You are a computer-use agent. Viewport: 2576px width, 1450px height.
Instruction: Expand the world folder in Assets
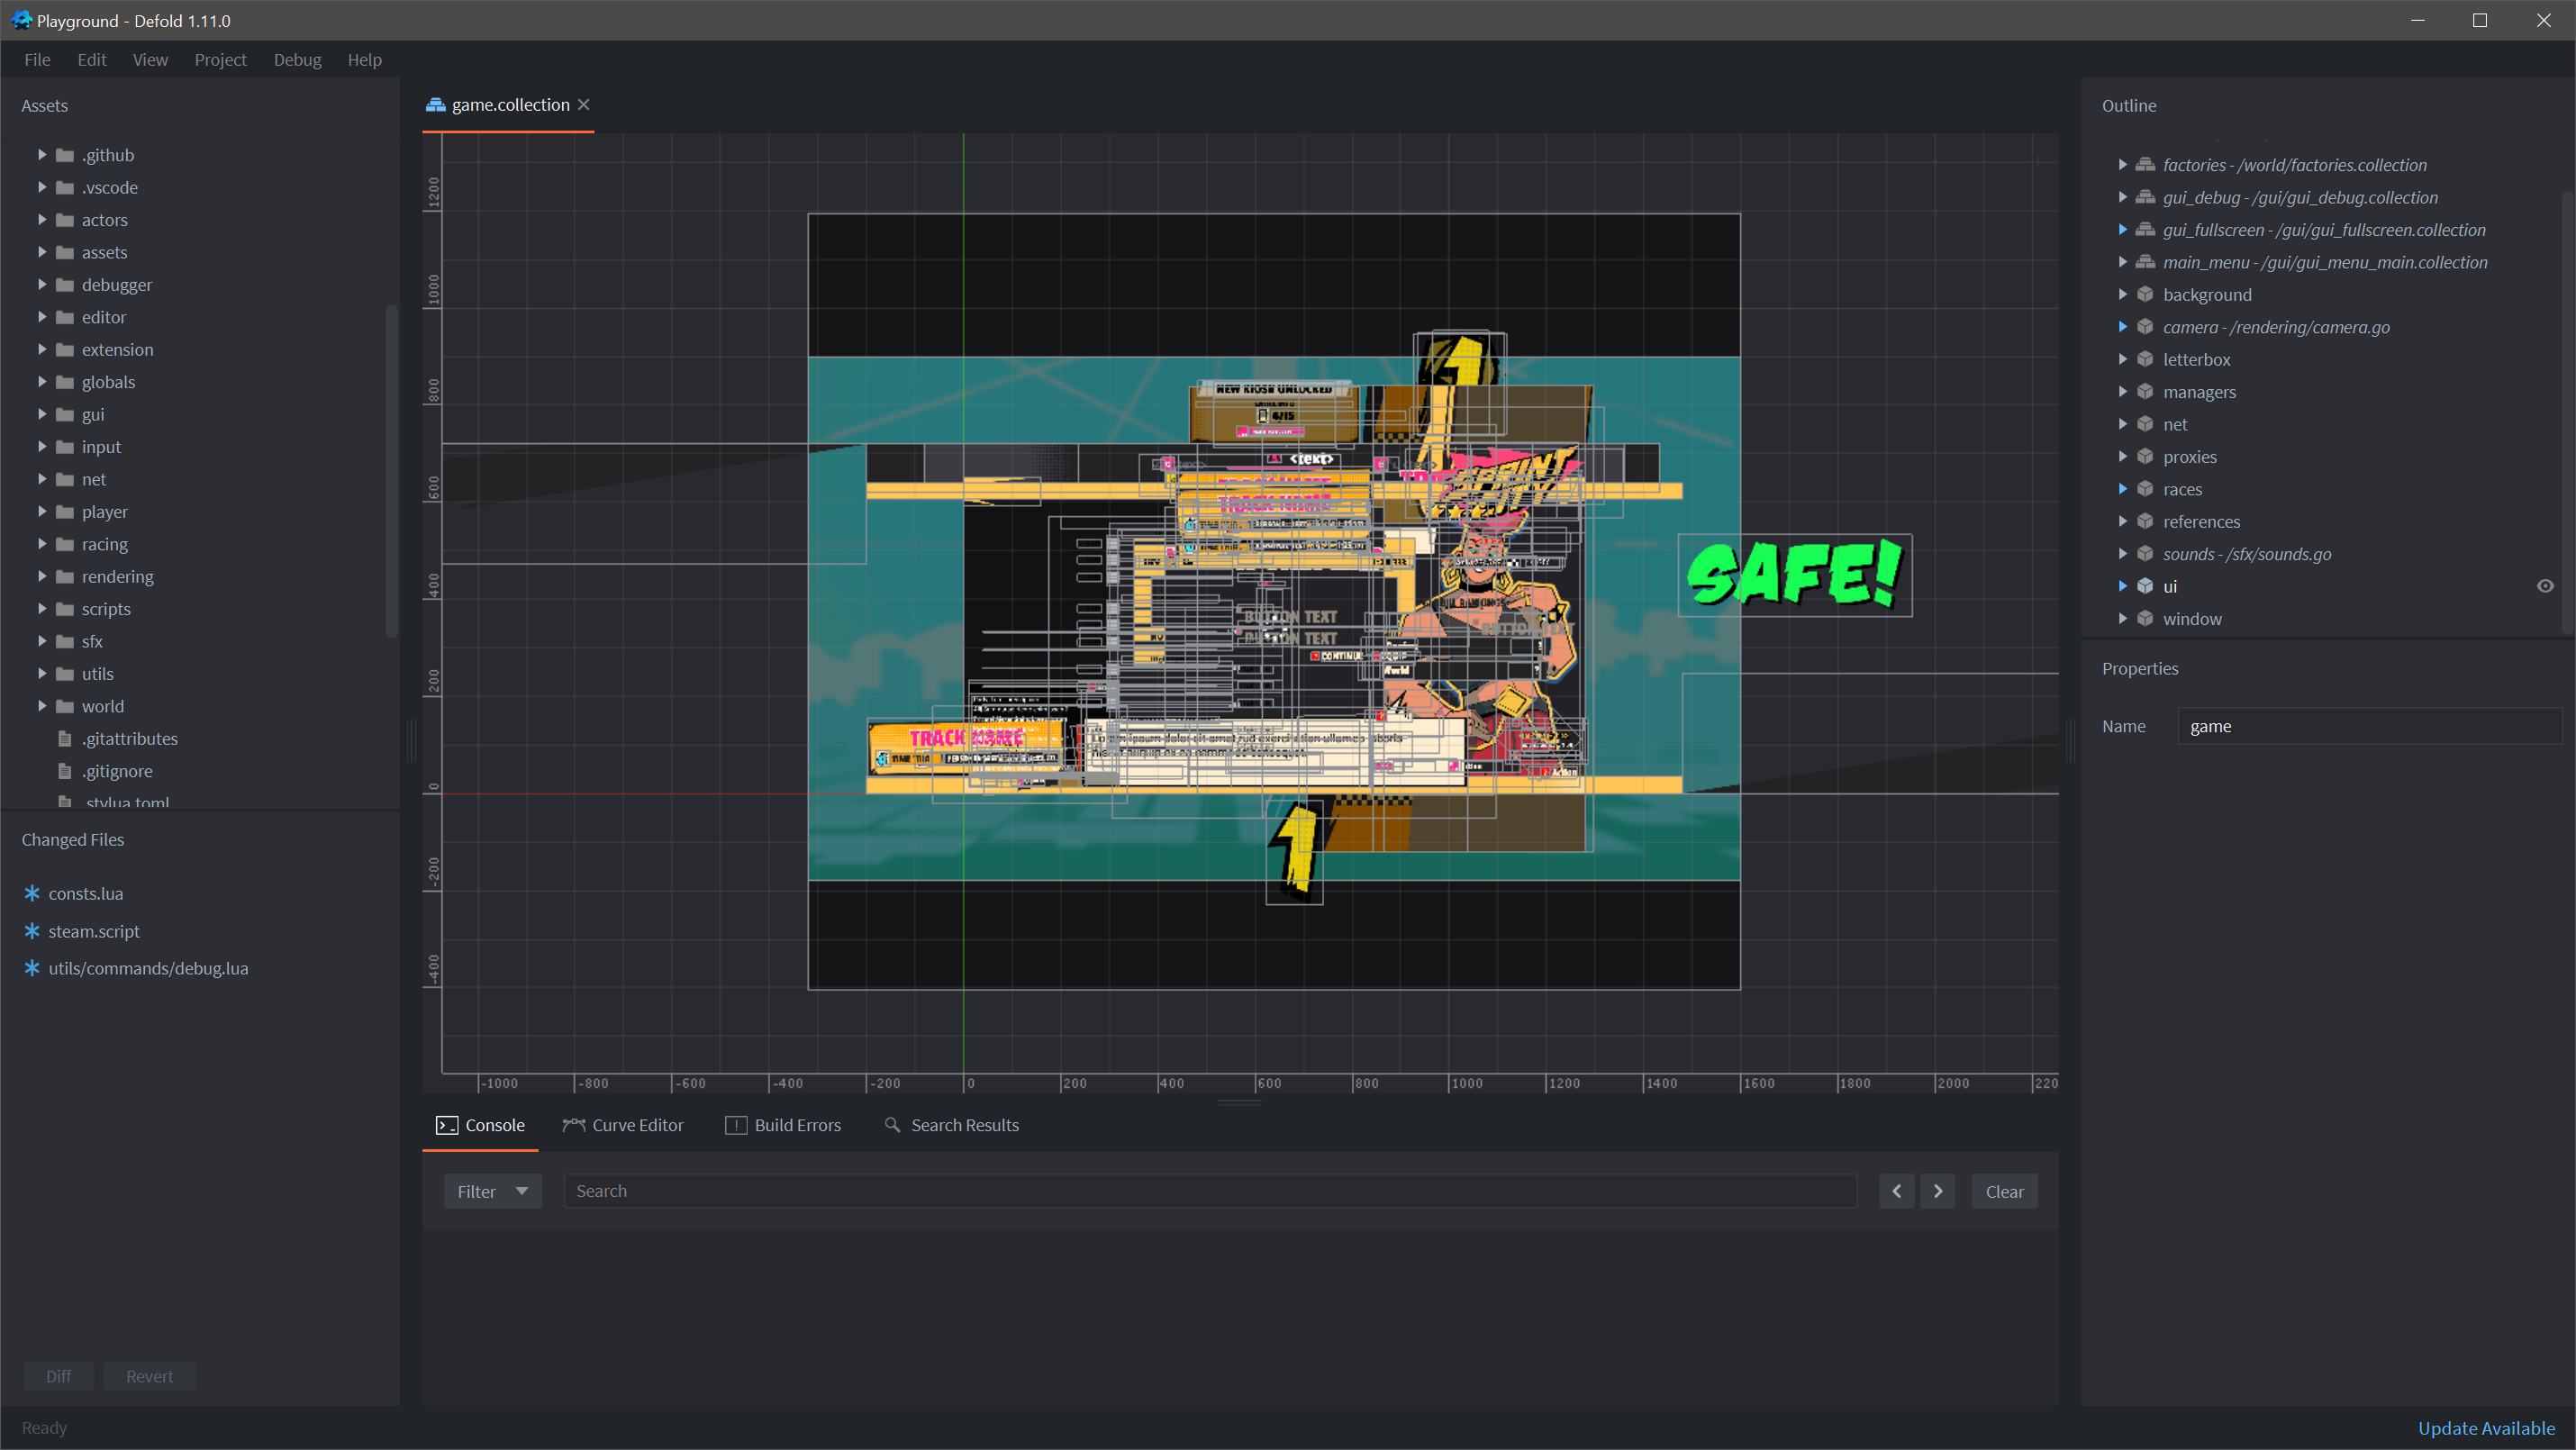tap(42, 706)
